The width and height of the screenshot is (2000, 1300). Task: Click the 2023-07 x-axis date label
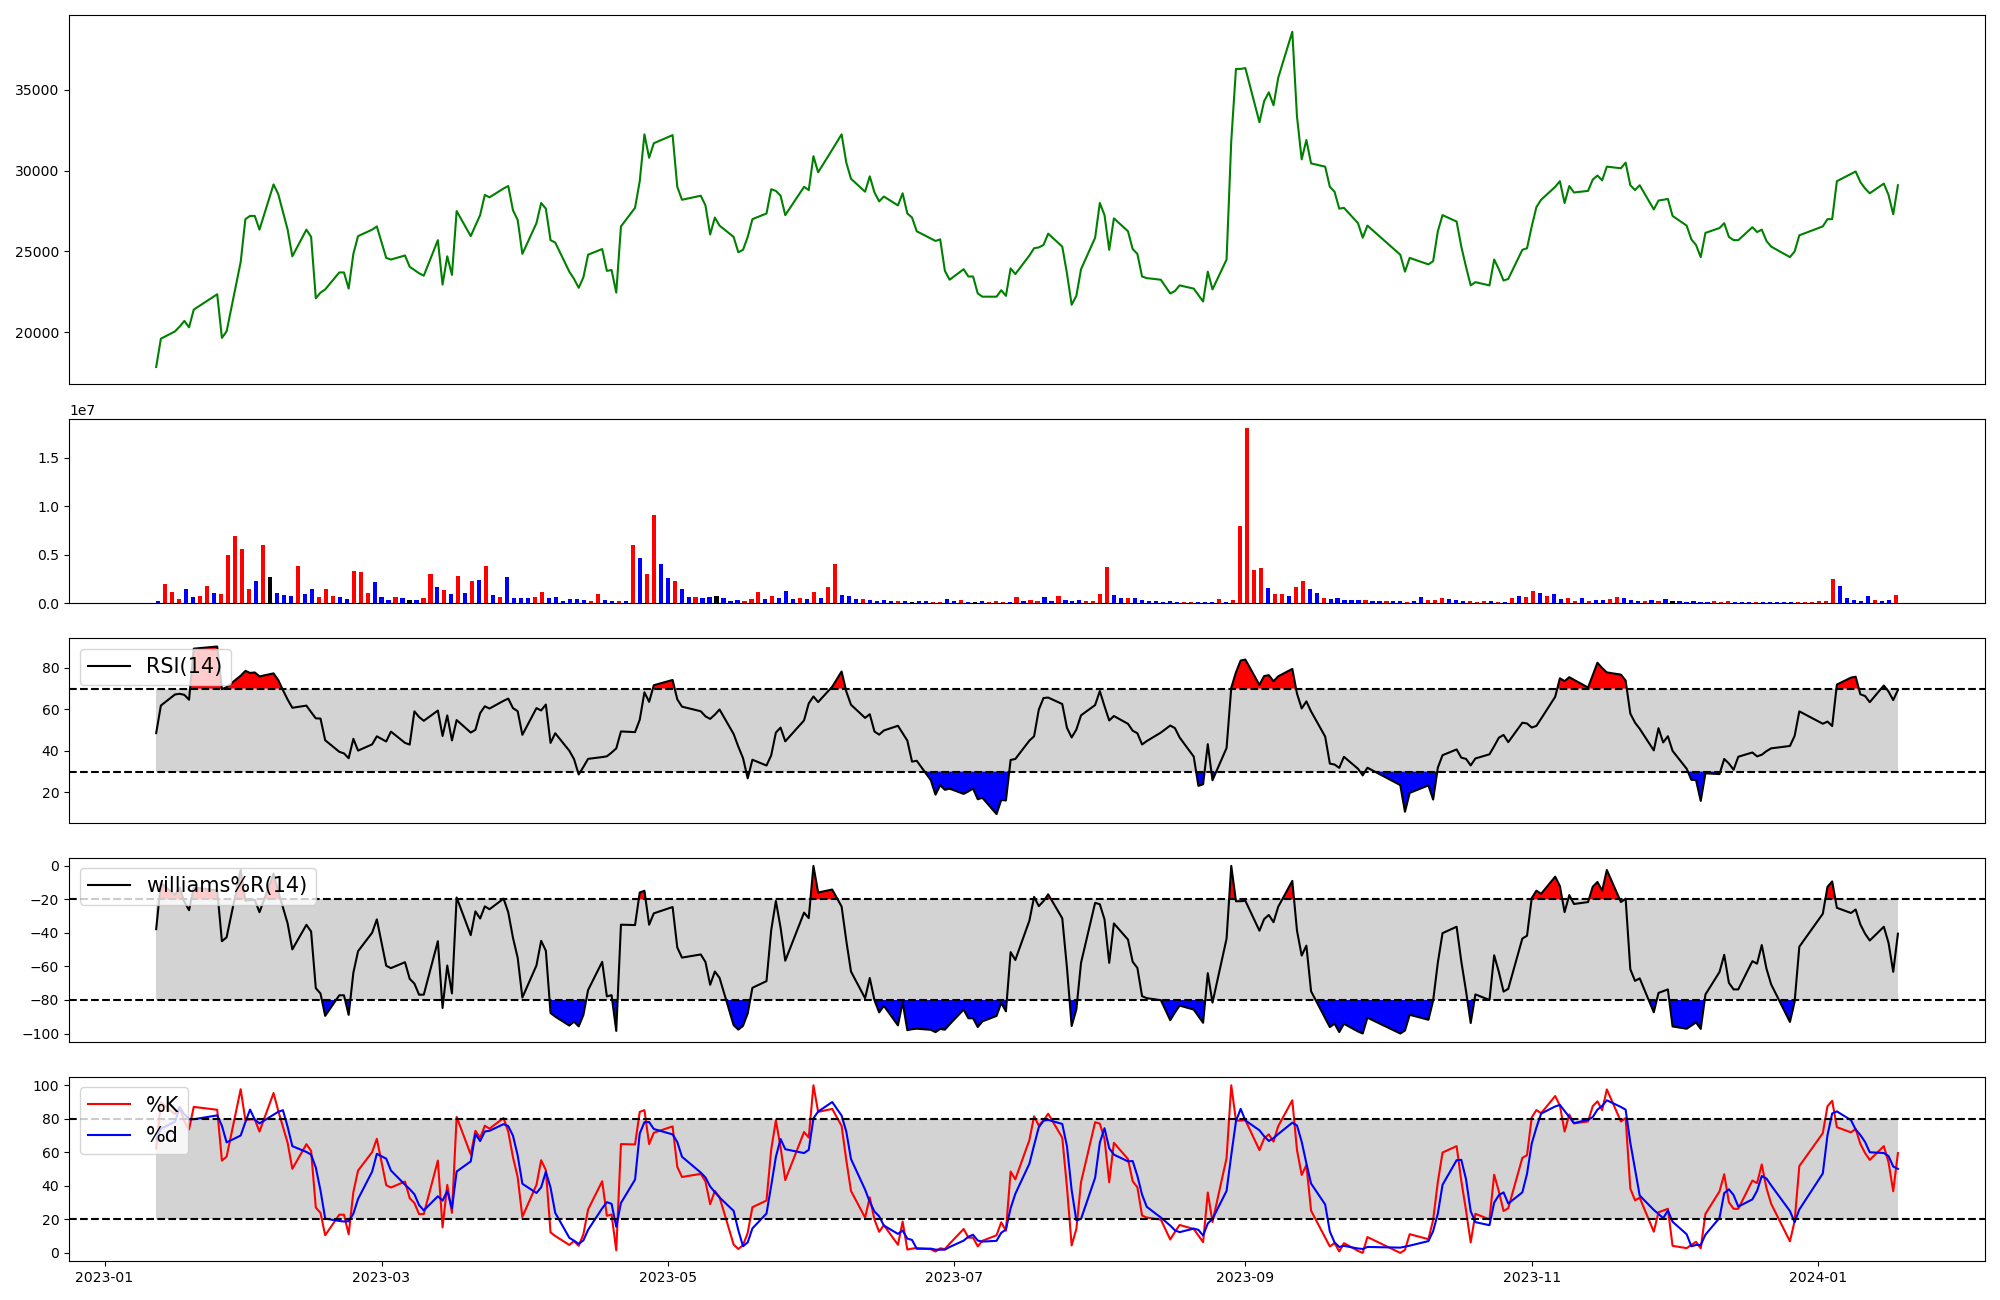[x=955, y=1277]
